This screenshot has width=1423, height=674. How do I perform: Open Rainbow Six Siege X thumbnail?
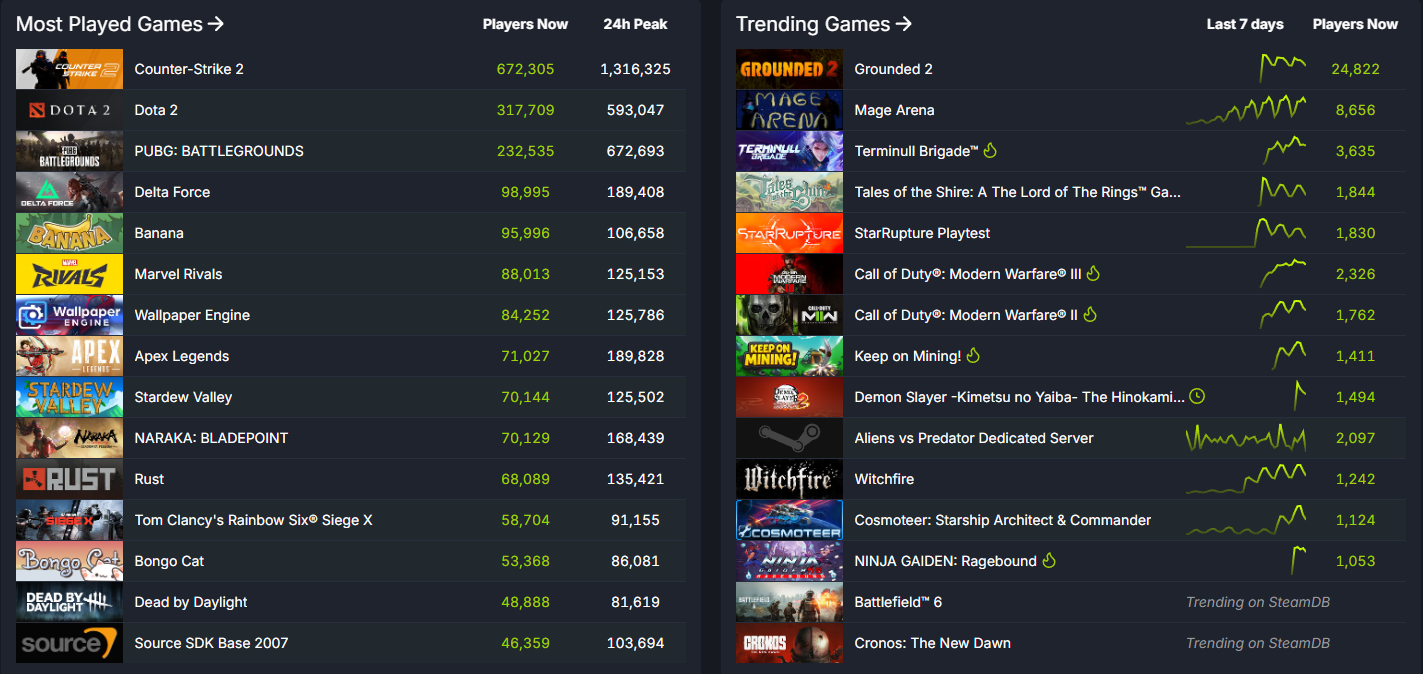point(69,520)
